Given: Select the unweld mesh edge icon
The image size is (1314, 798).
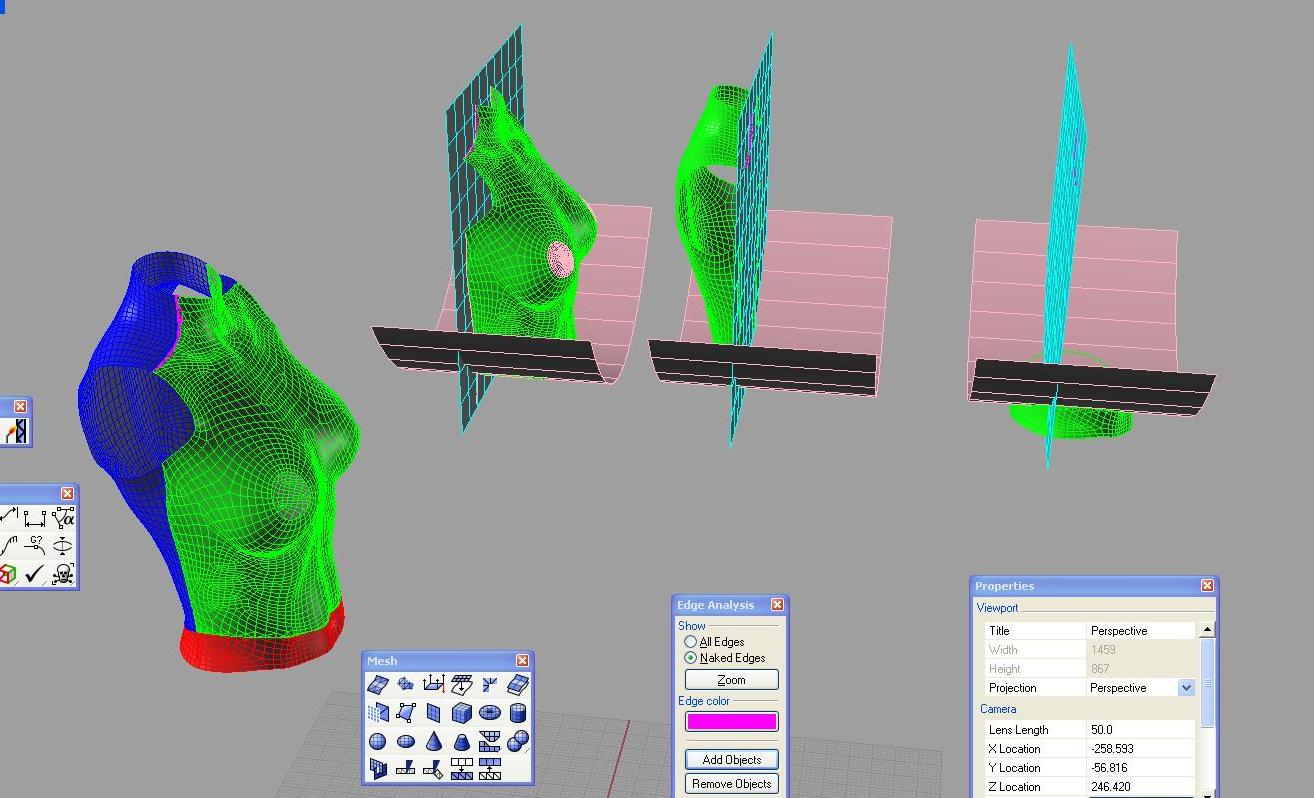Looking at the screenshot, I should click(434, 769).
